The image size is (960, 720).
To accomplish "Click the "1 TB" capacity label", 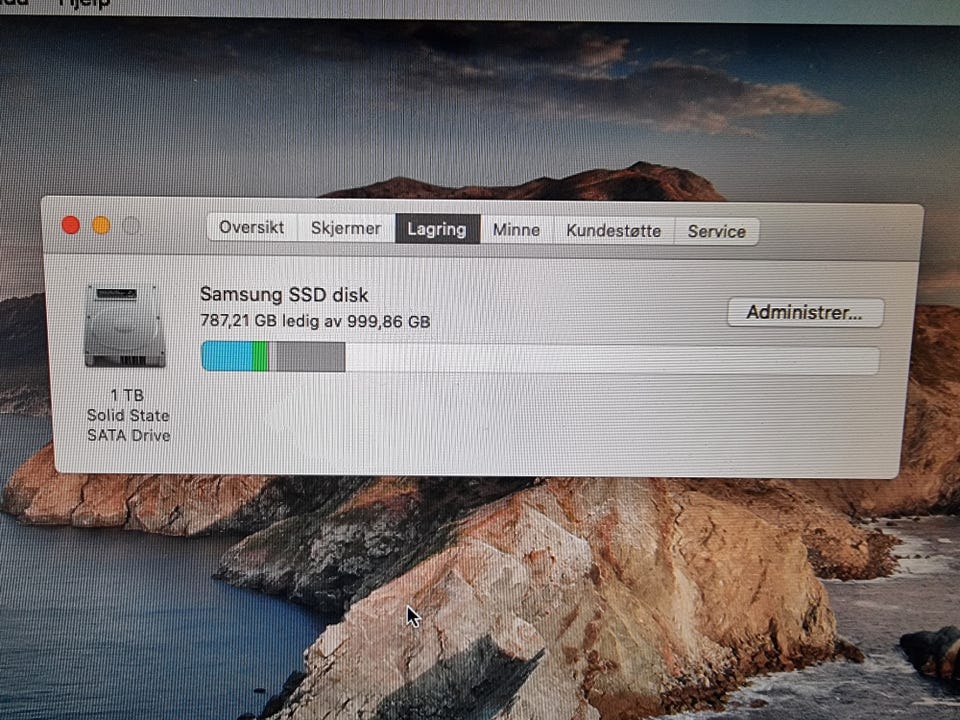I will point(127,396).
